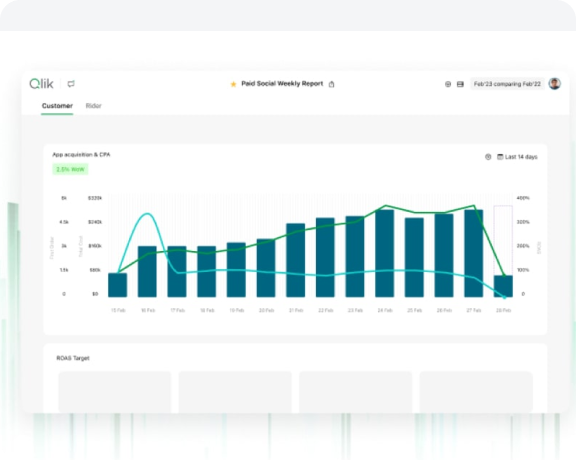Click the $320k axis label
Viewport: 576px width, 460px height.
pyautogui.click(x=95, y=198)
